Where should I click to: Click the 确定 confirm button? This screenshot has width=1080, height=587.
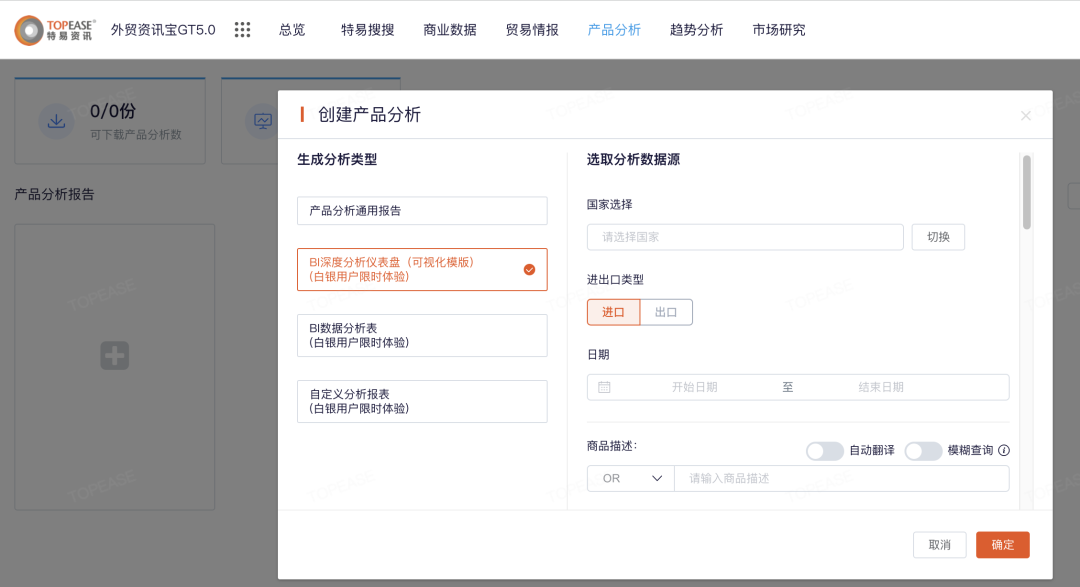(1002, 544)
